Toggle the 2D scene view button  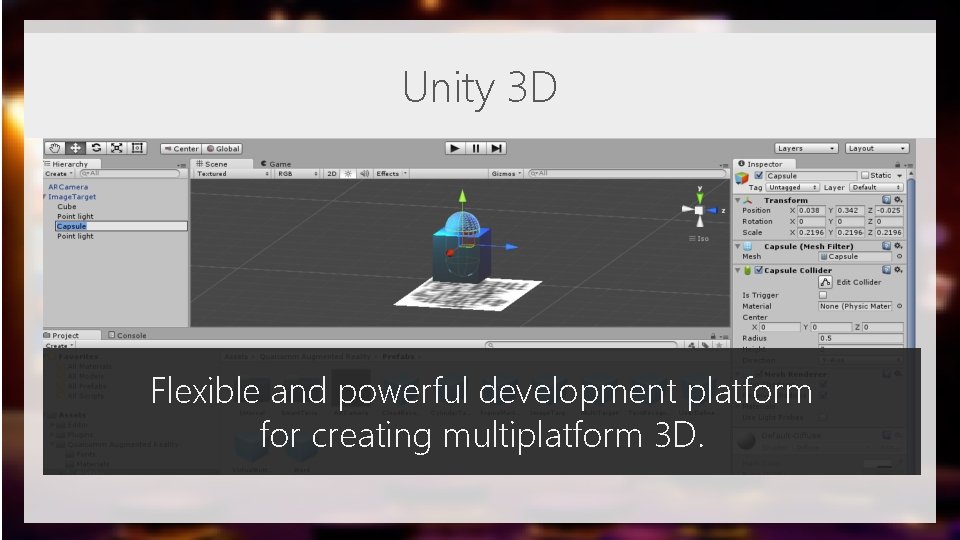click(332, 174)
